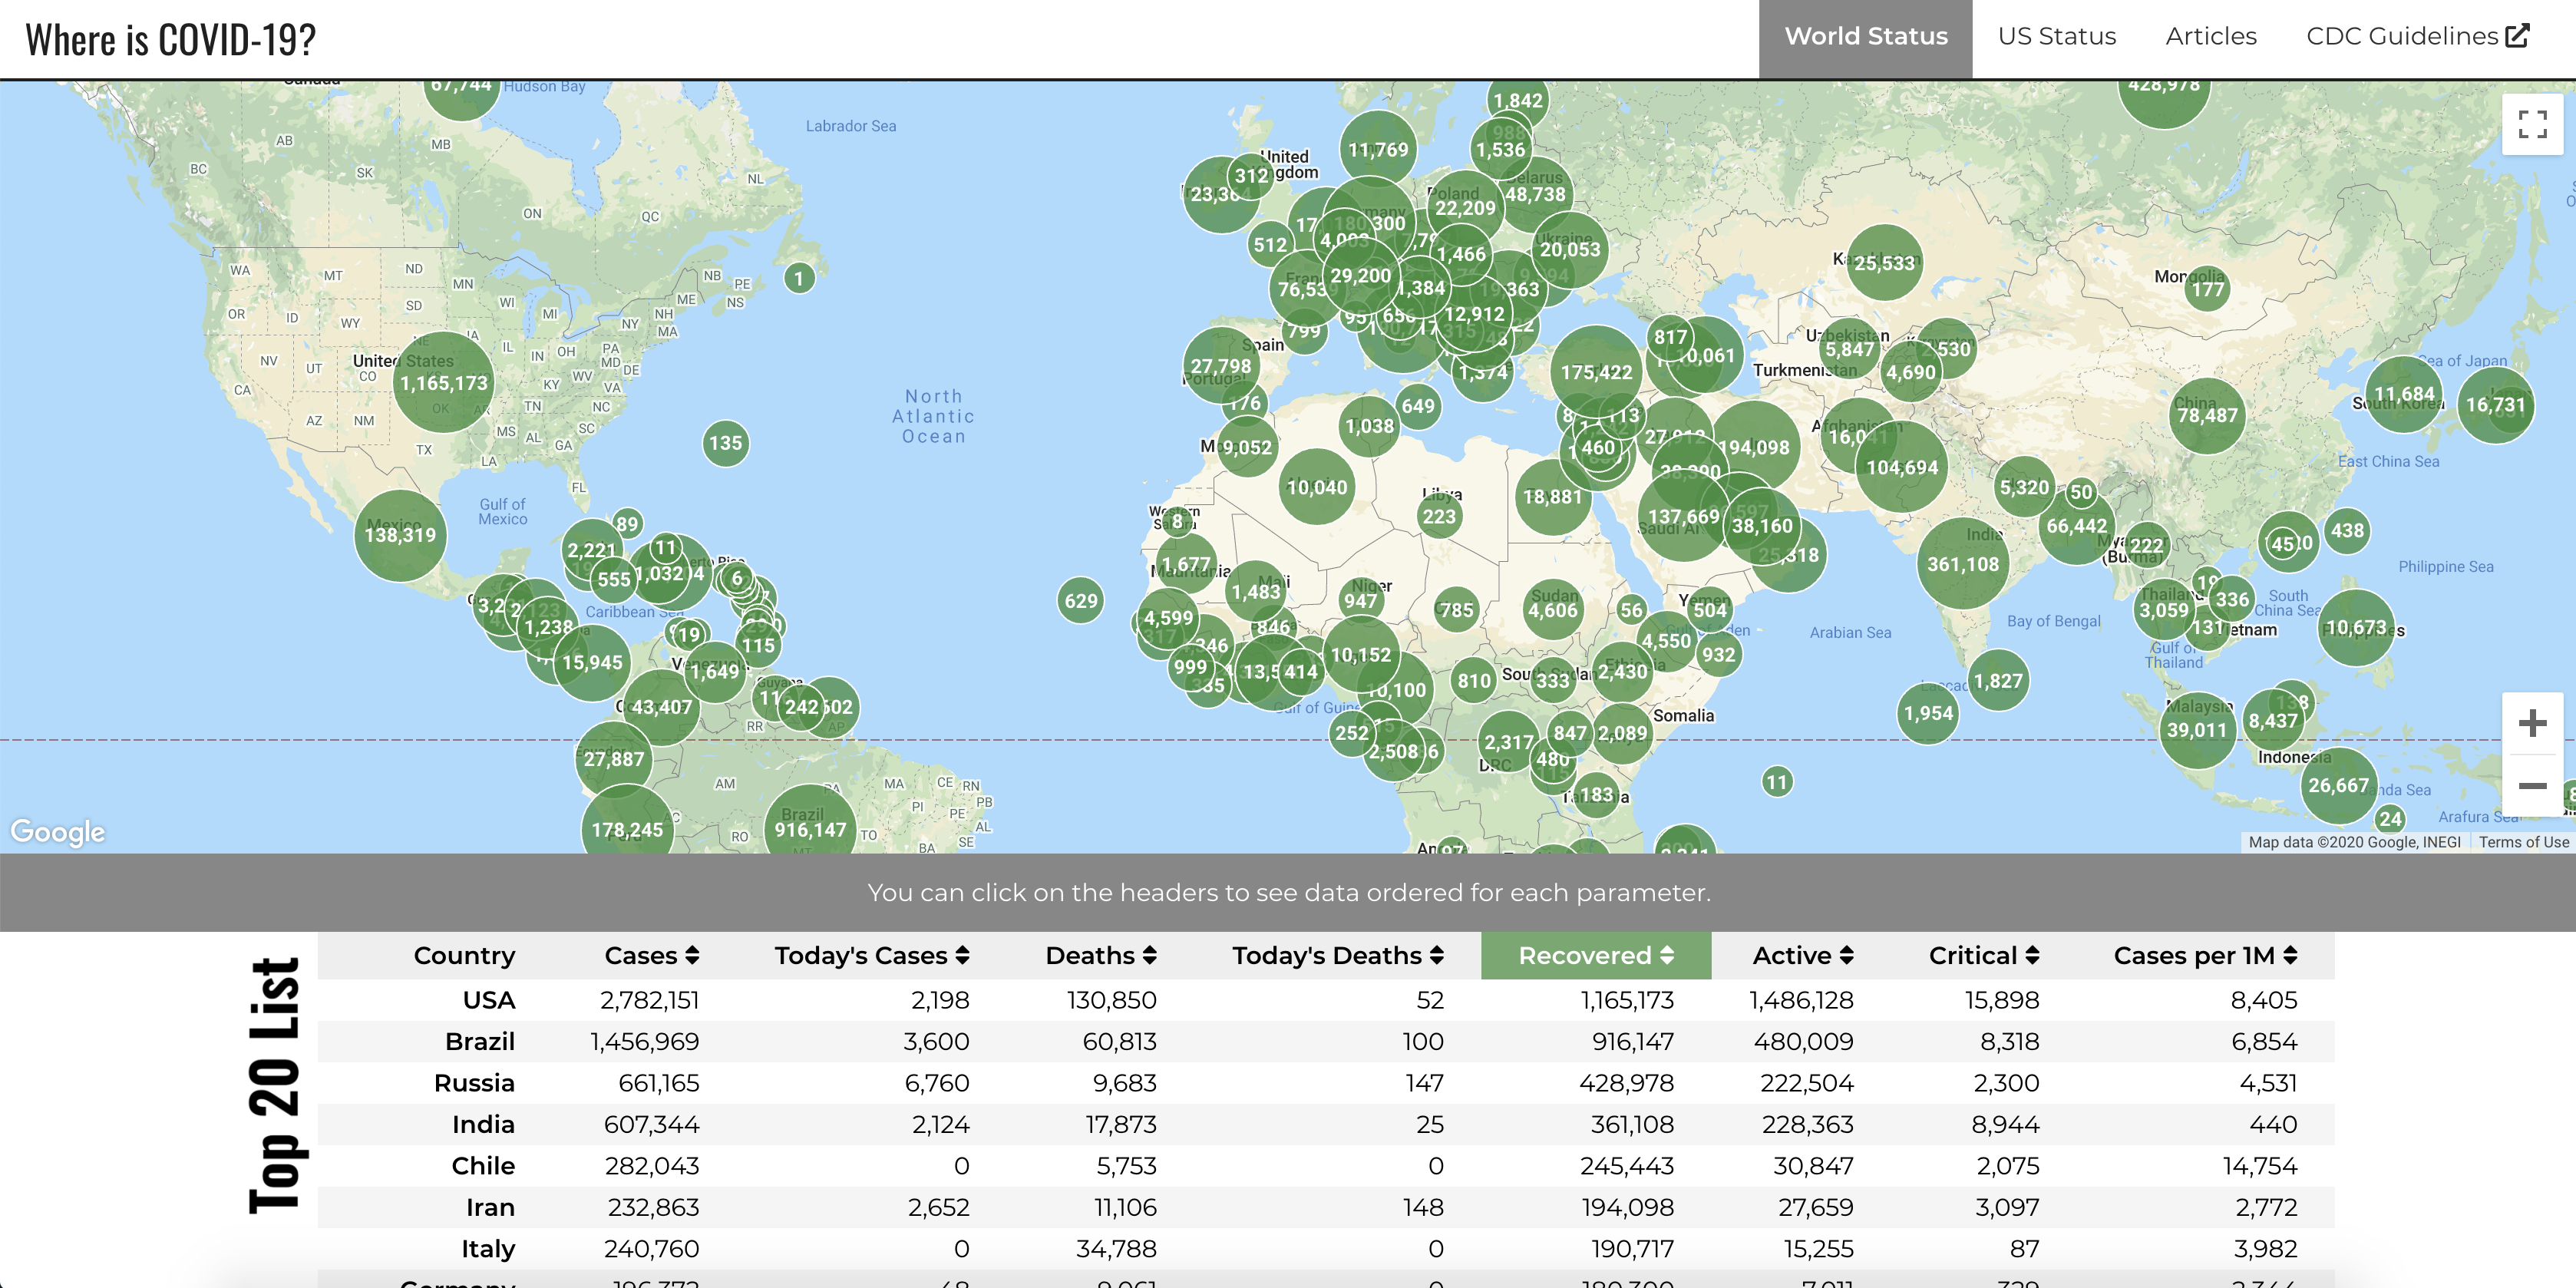
Task: Click the China 78,487 map bubble
Action: click(2207, 415)
